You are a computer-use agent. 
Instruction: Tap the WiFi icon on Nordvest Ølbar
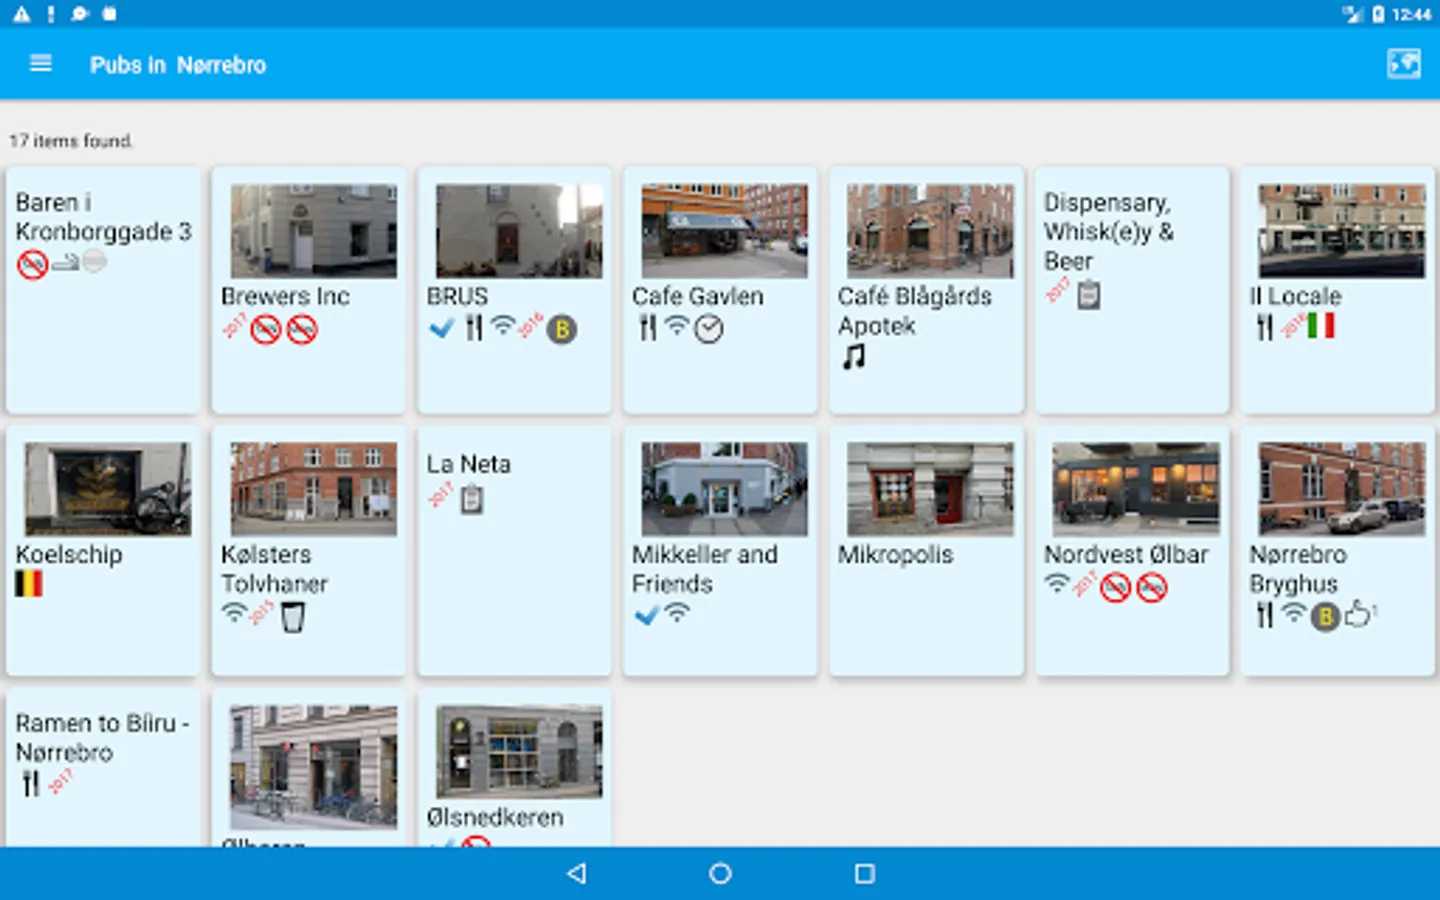tap(1057, 582)
